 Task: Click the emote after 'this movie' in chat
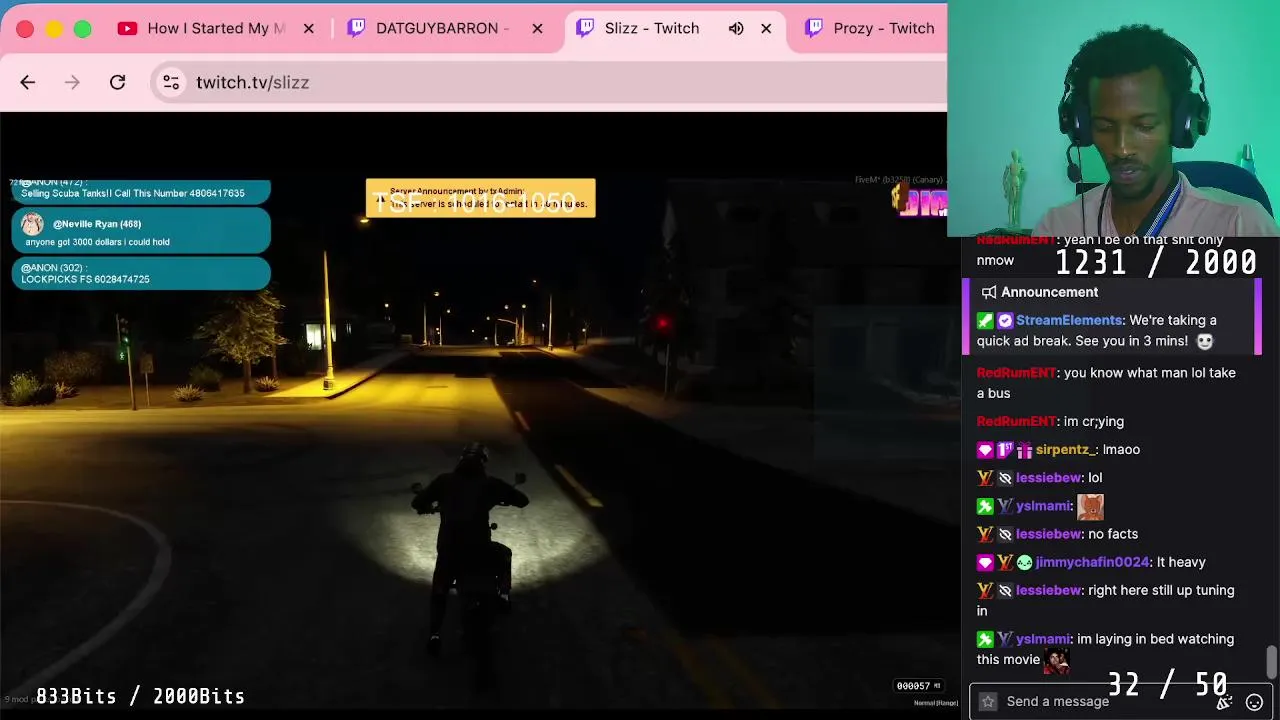tap(1057, 660)
